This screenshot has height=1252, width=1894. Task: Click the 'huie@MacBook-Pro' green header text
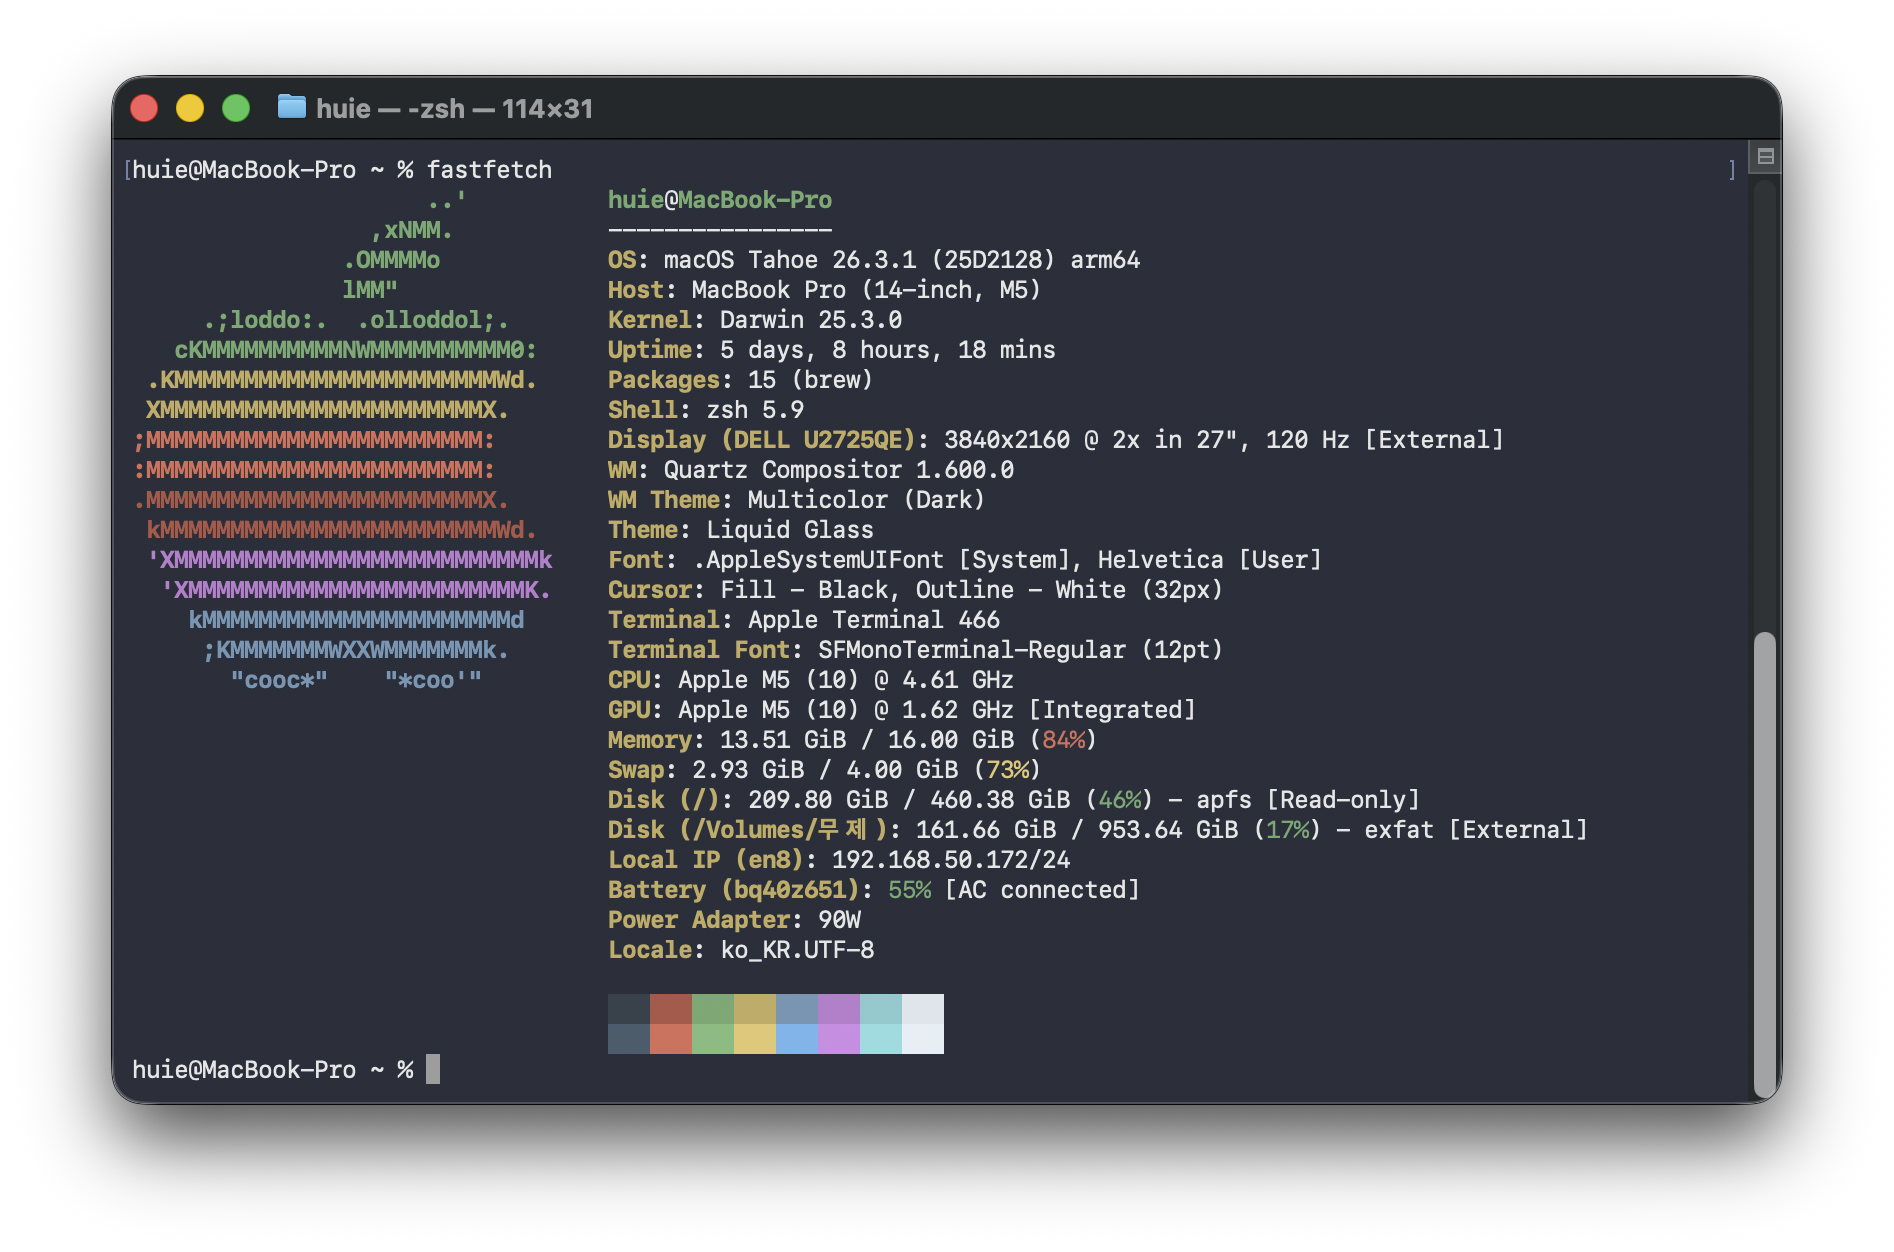719,200
